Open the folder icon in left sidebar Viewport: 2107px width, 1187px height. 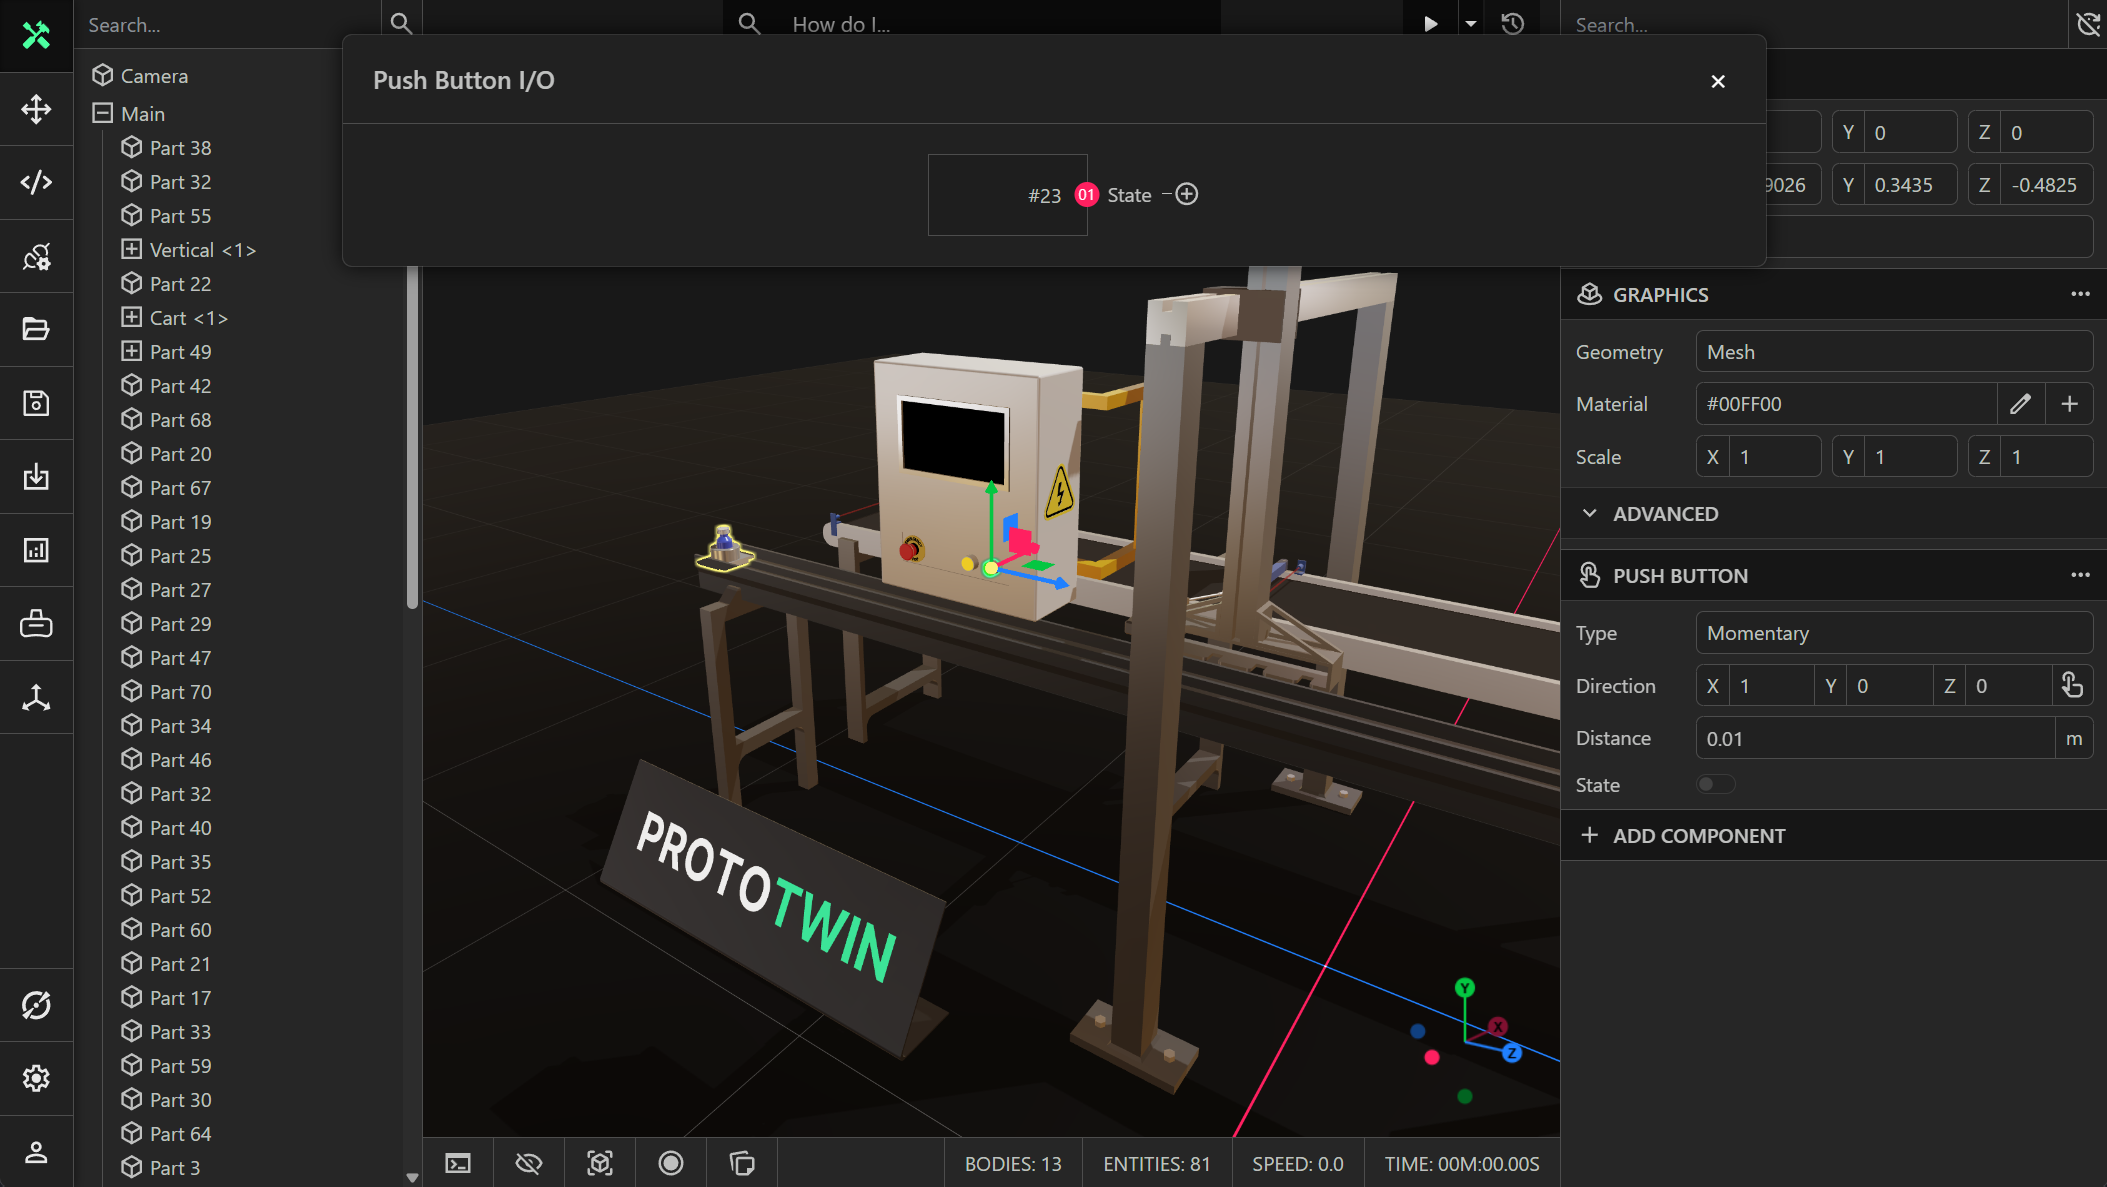(36, 329)
